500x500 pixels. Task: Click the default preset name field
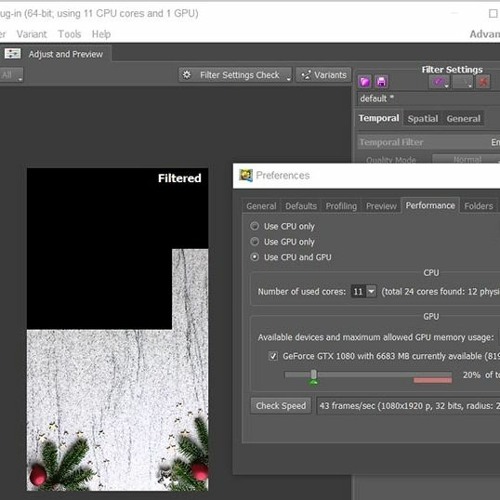(428, 99)
